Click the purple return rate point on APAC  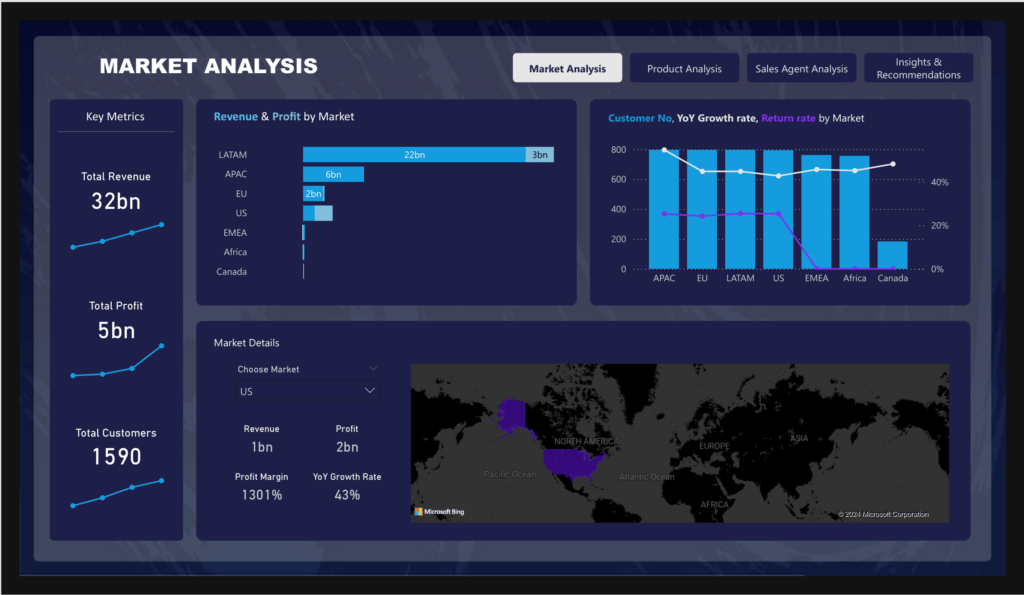coord(664,214)
